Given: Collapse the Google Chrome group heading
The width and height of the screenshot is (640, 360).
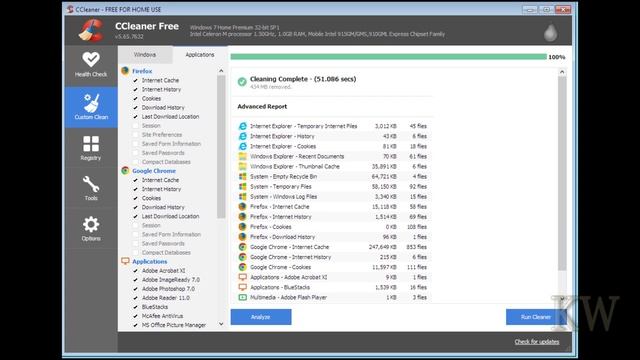Looking at the screenshot, I should point(154,171).
